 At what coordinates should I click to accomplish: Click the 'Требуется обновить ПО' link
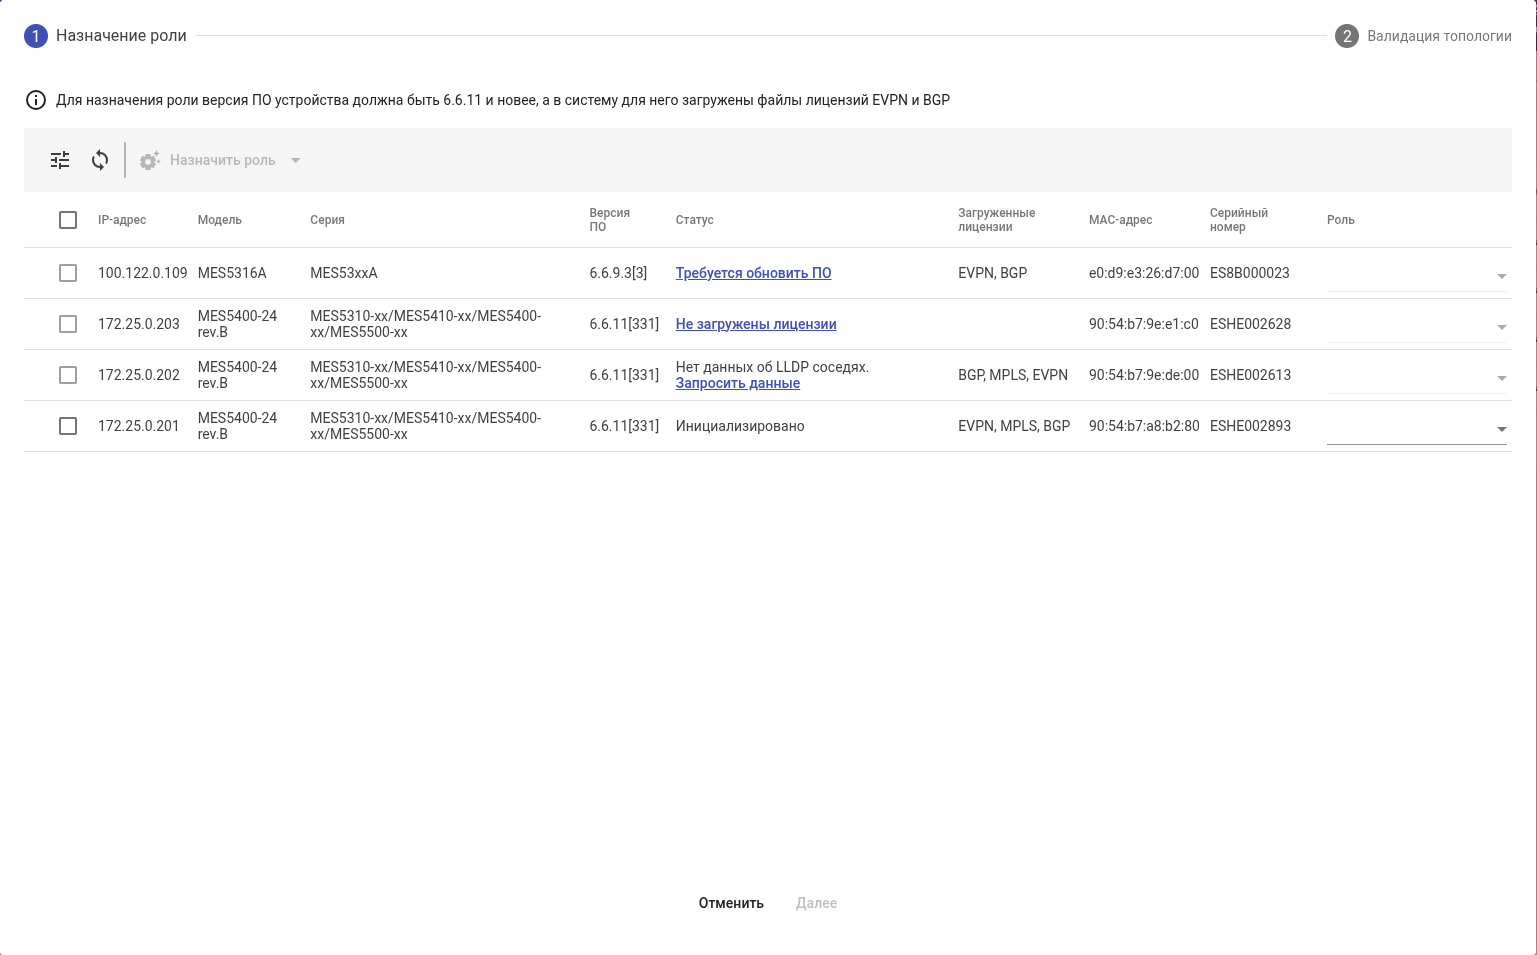click(753, 273)
